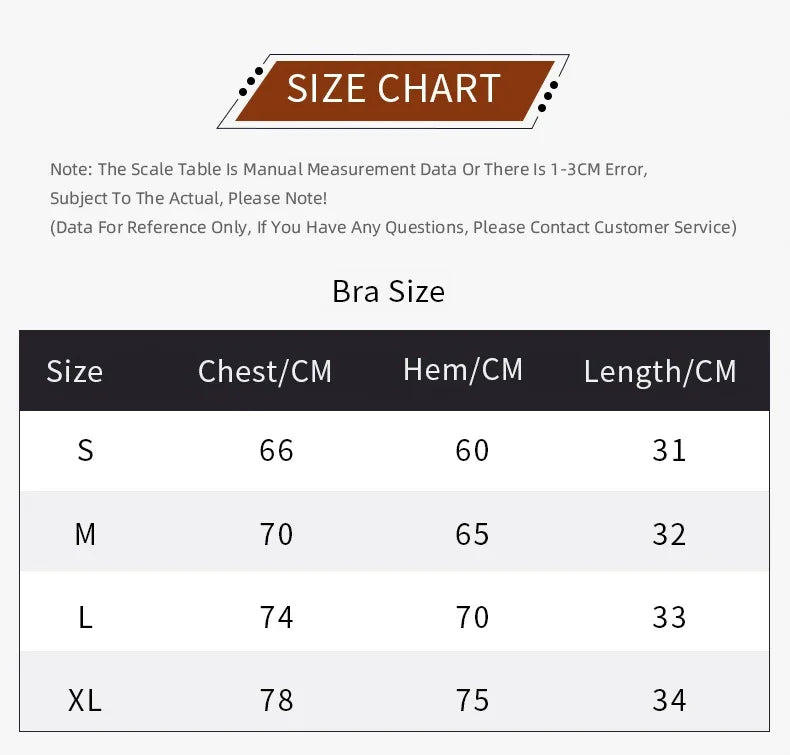
Task: Select the Length/CM column header
Action: (x=660, y=372)
